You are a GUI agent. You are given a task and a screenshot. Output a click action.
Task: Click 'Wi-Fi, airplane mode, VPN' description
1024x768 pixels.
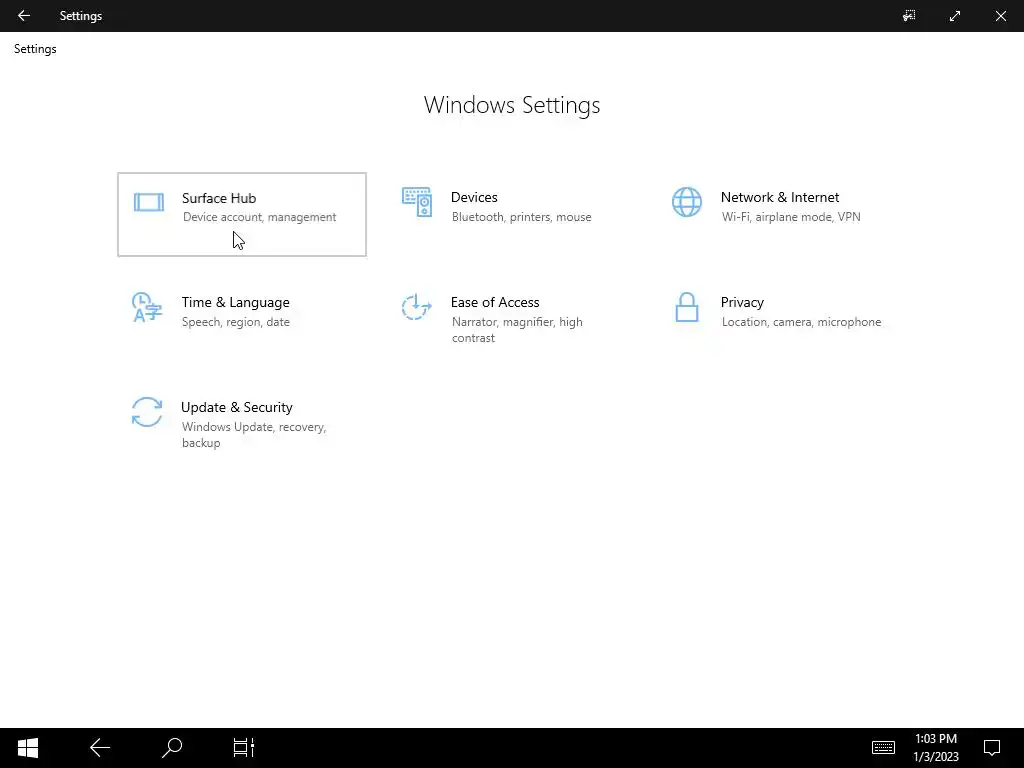click(791, 217)
